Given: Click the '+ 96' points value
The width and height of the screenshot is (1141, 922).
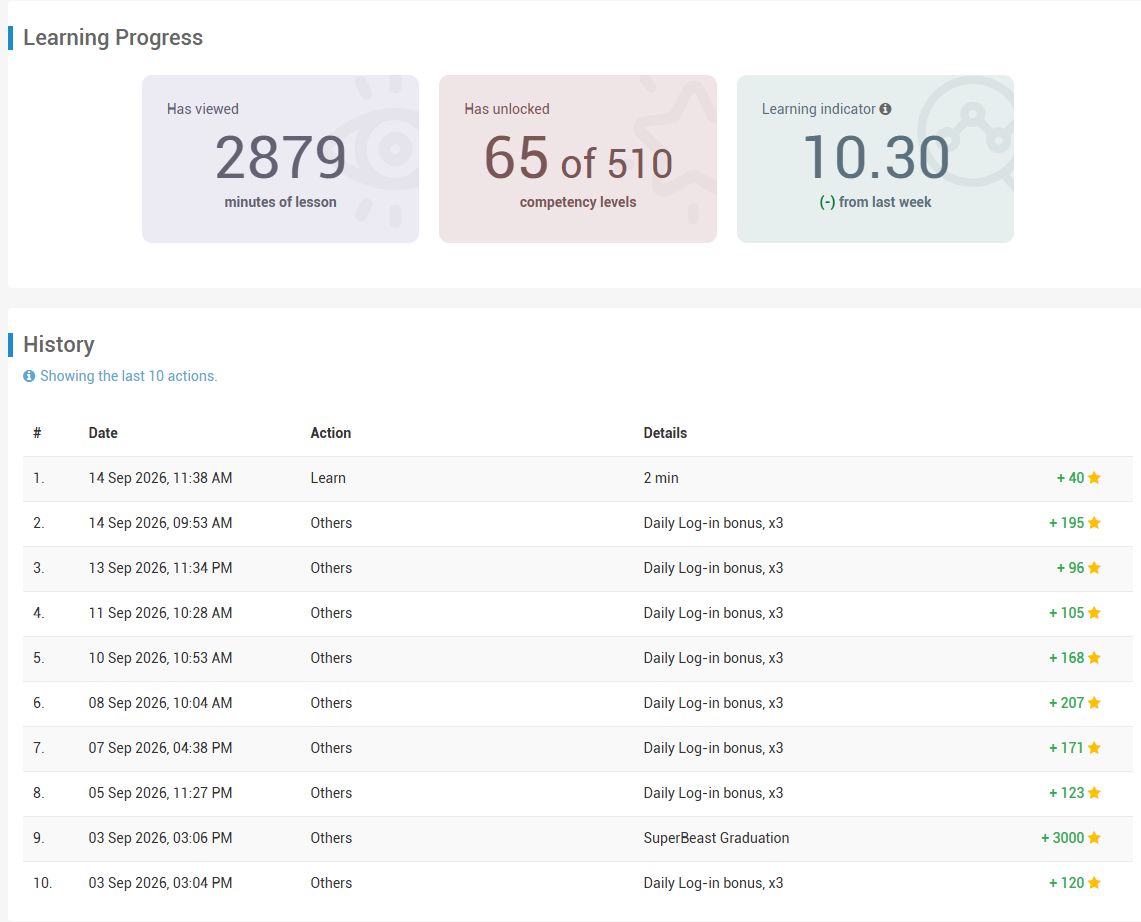Looking at the screenshot, I should [1070, 568].
